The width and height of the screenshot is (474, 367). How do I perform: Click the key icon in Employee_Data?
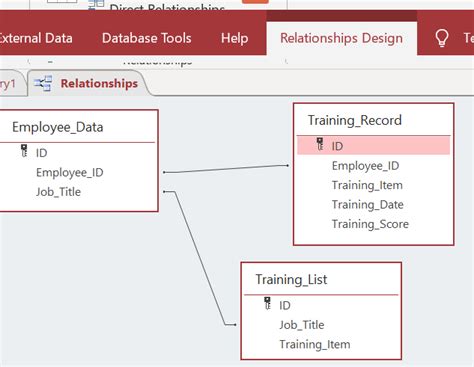(x=24, y=151)
